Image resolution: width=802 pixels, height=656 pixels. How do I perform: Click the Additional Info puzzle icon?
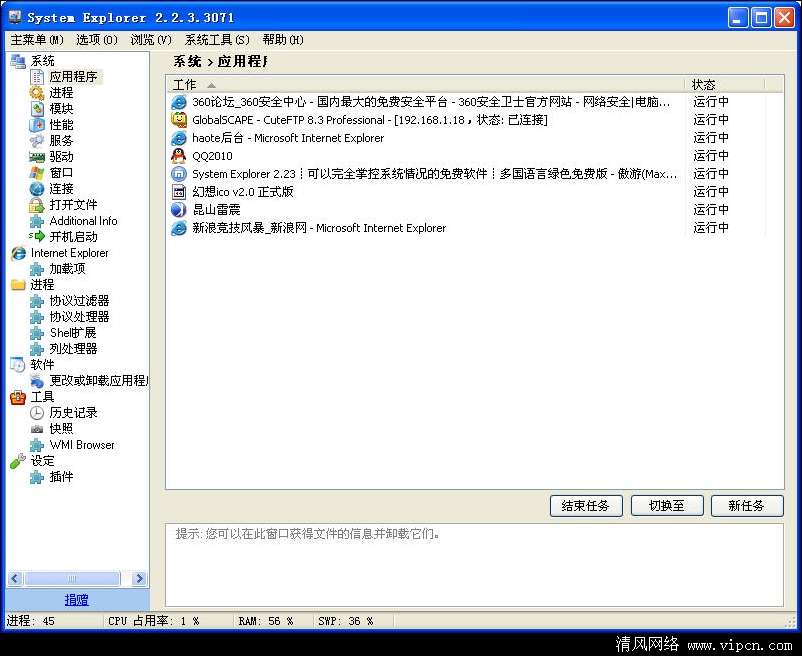[x=37, y=221]
